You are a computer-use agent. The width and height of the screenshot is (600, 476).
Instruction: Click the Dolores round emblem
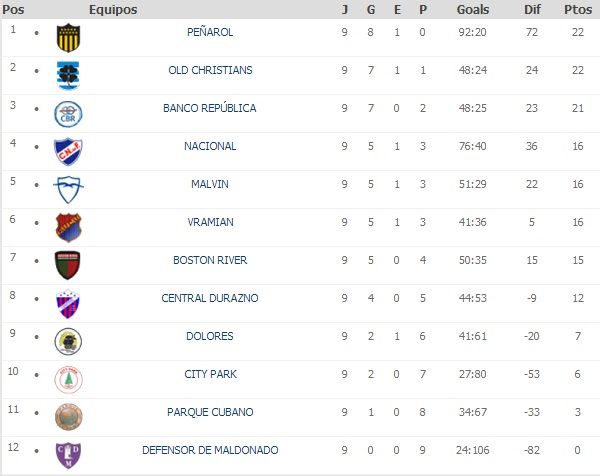coord(68,341)
